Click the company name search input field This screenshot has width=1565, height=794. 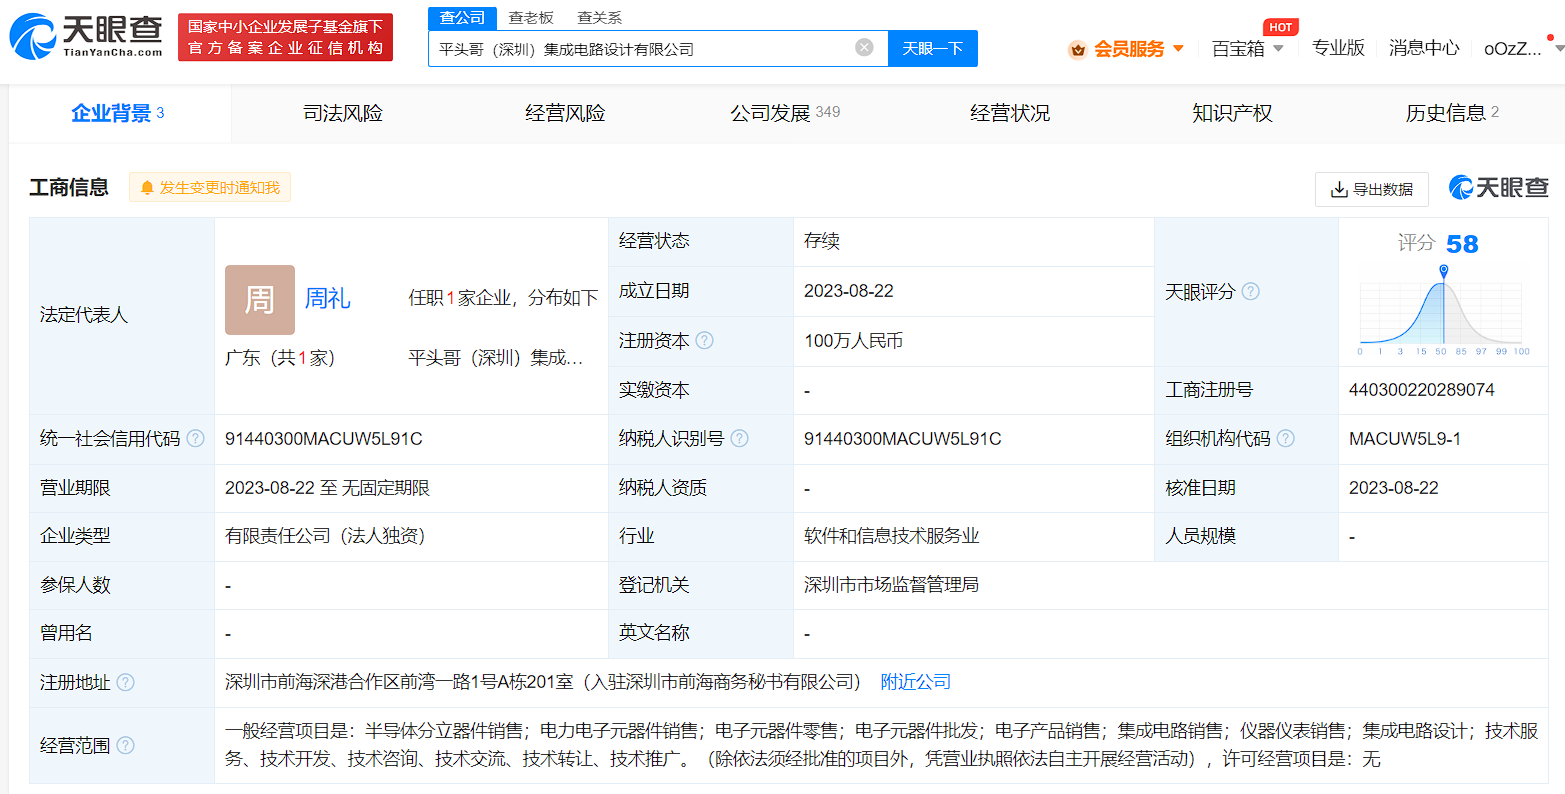pyautogui.click(x=640, y=49)
